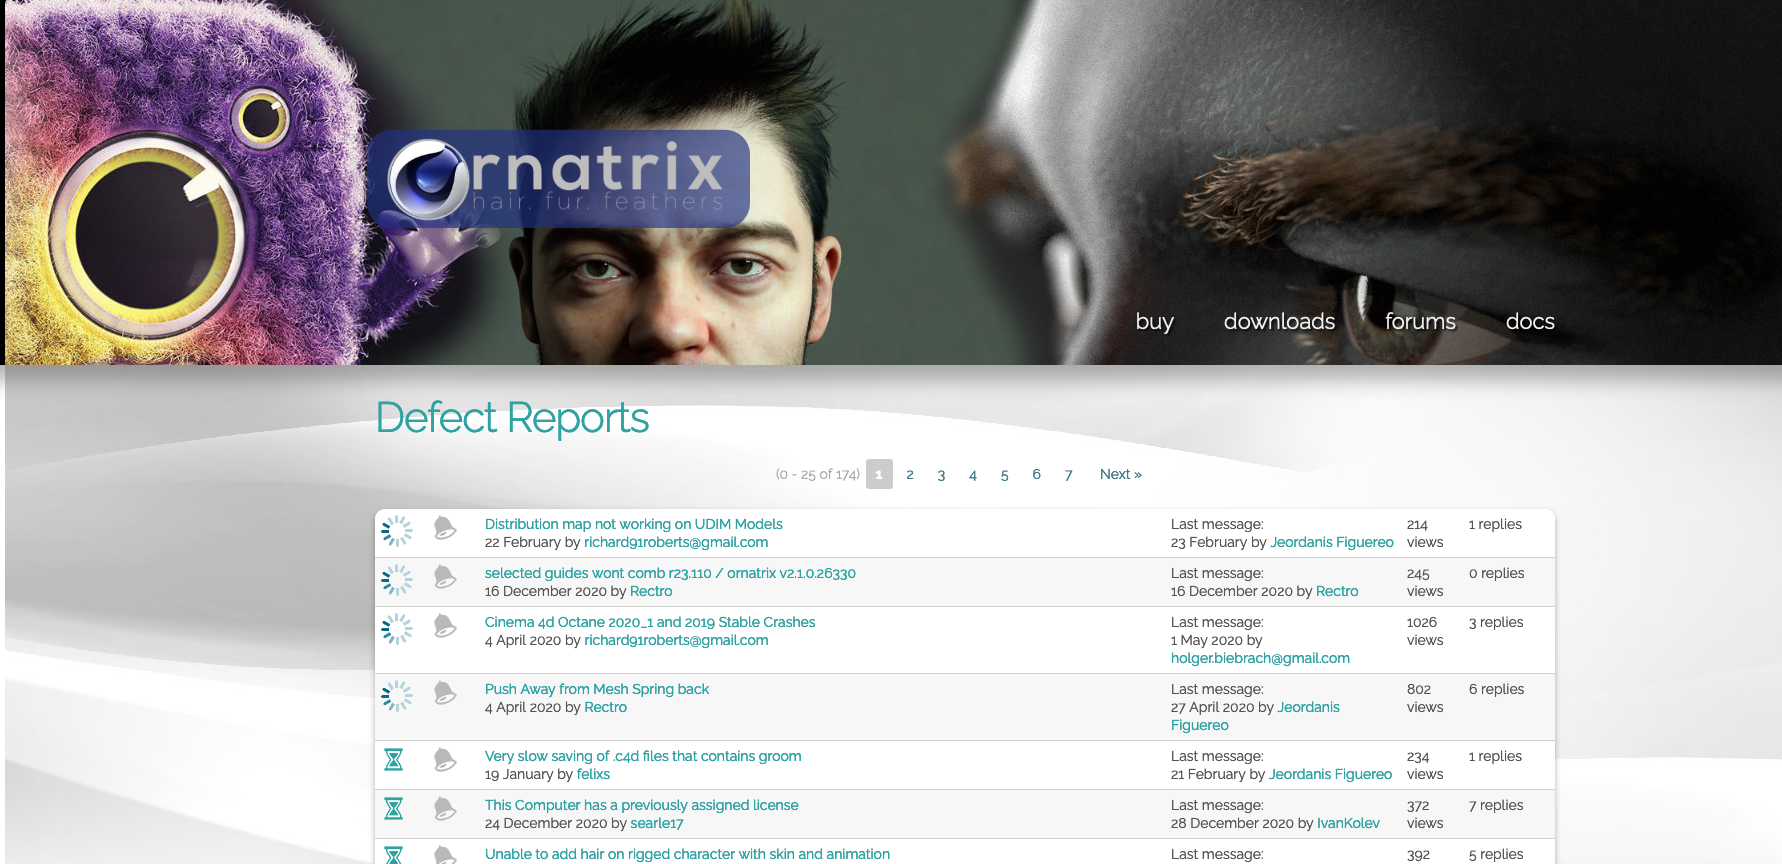This screenshot has height=864, width=1782.
Task: Open the buy menu item
Action: (x=1154, y=322)
